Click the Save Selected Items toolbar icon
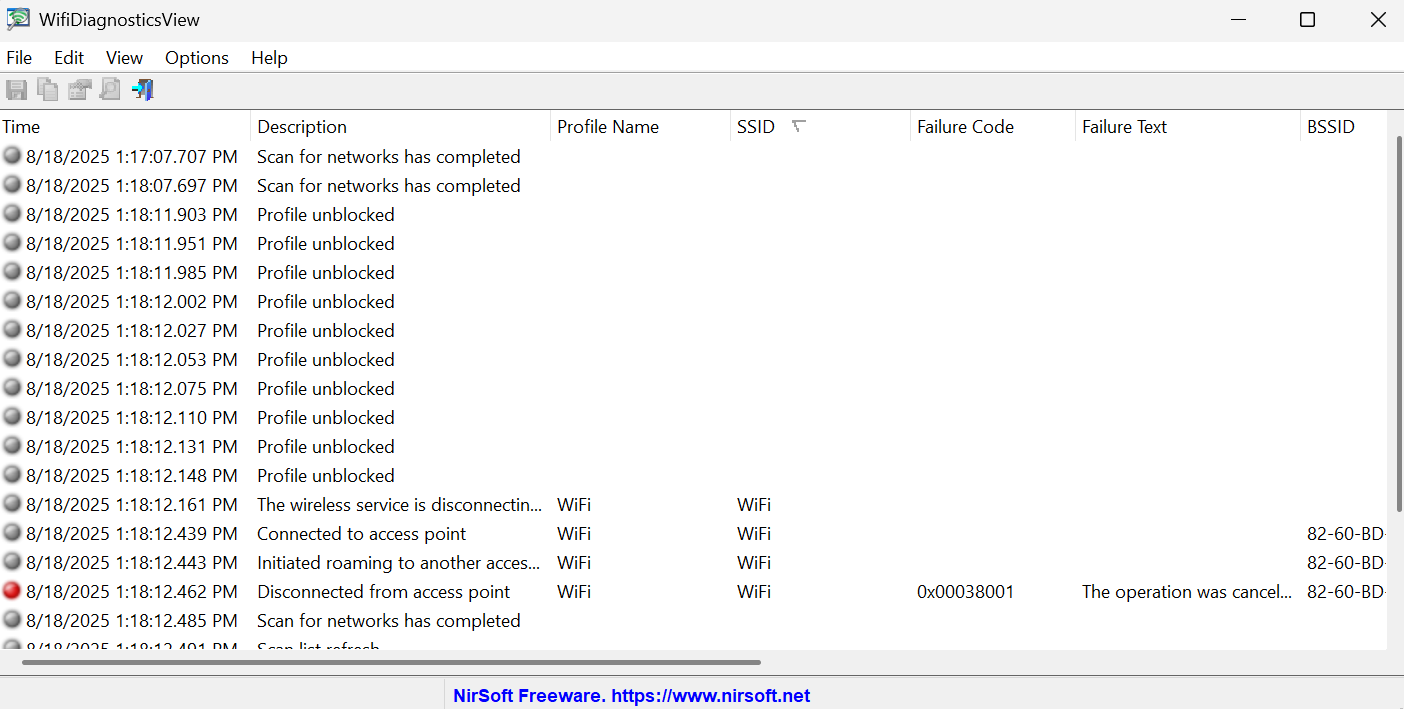This screenshot has width=1404, height=709. [x=16, y=90]
